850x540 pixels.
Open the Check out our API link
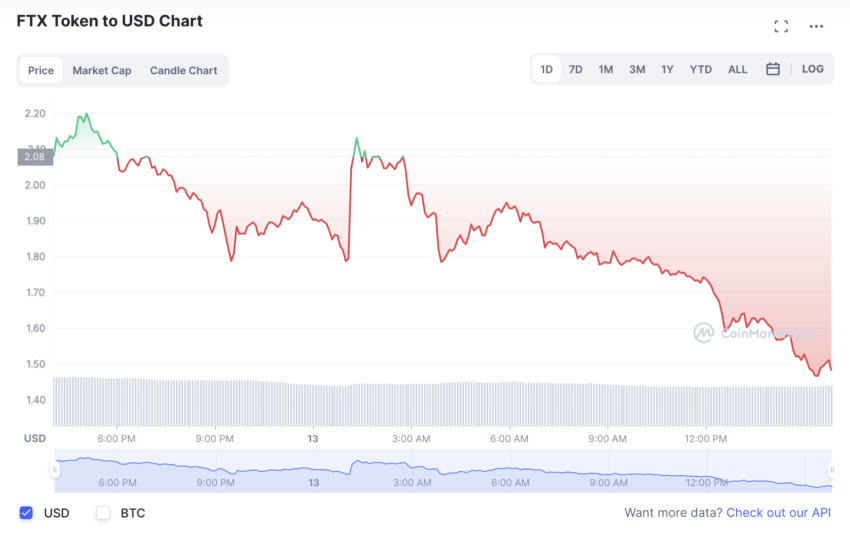coord(778,513)
